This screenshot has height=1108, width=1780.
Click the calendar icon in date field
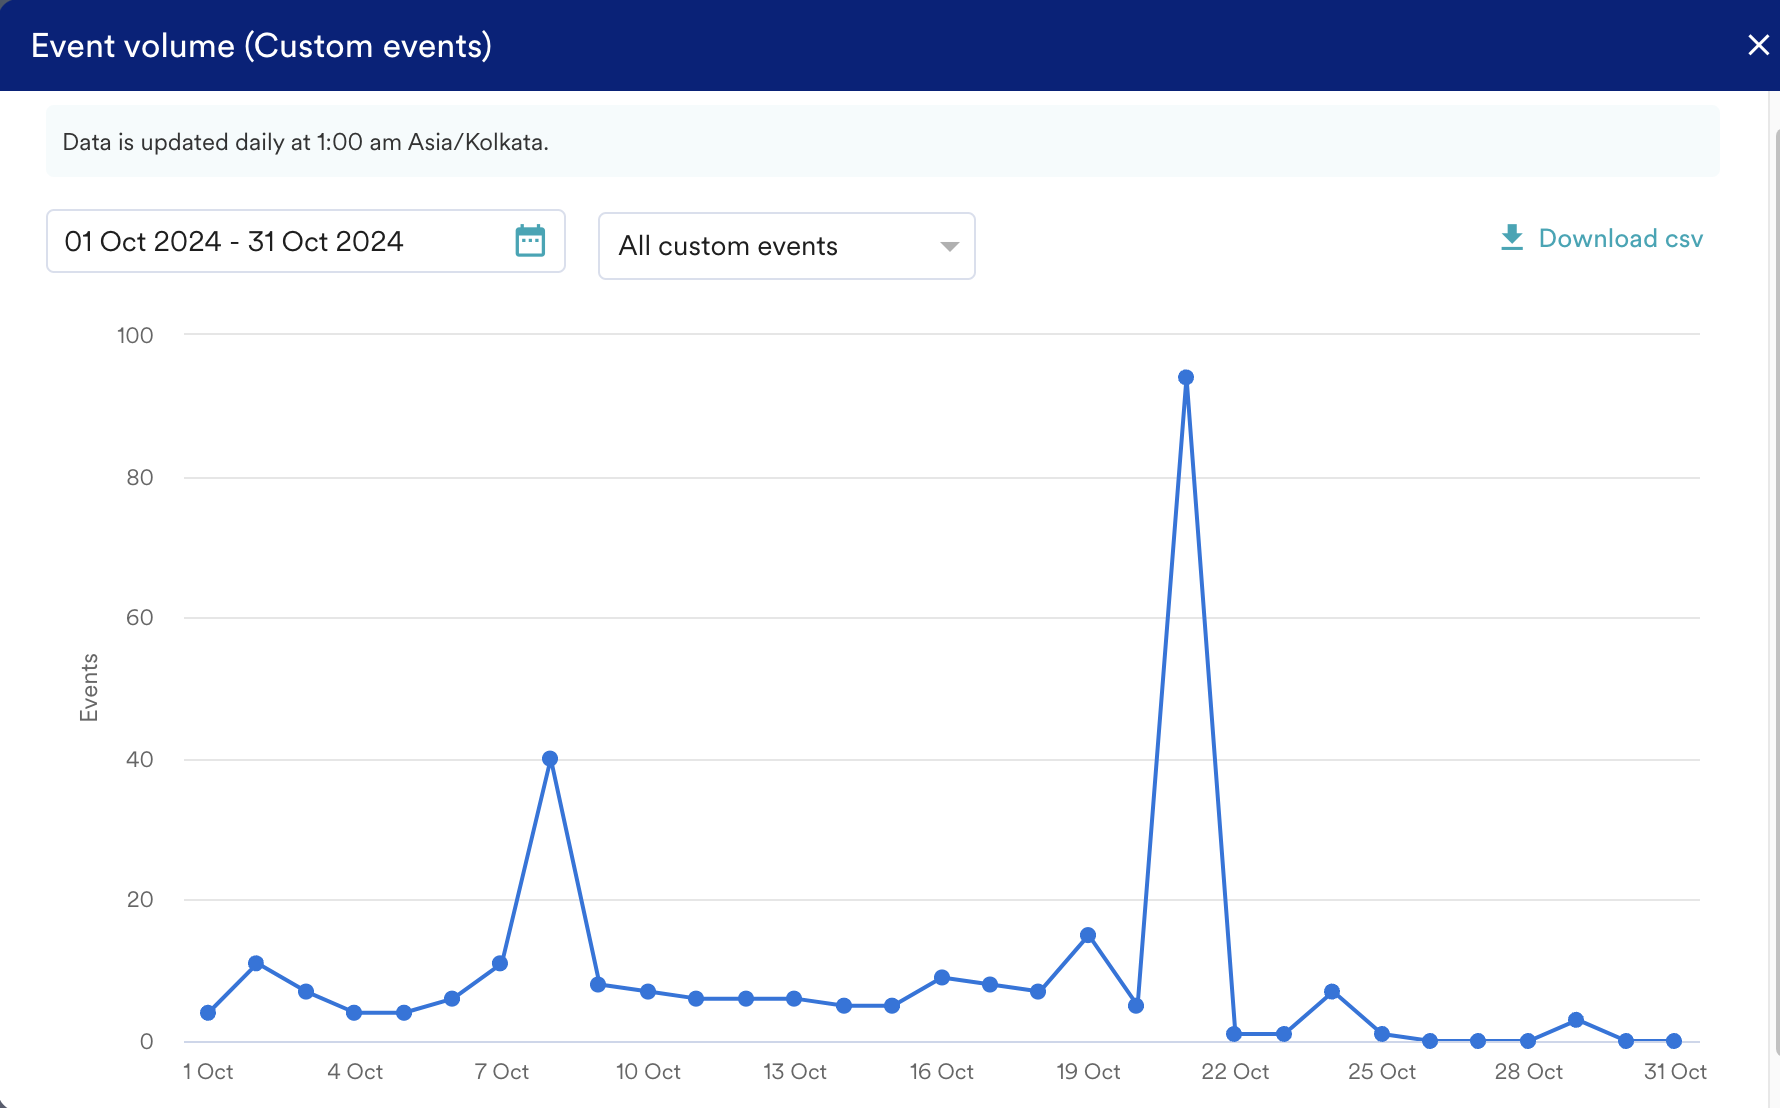[530, 241]
